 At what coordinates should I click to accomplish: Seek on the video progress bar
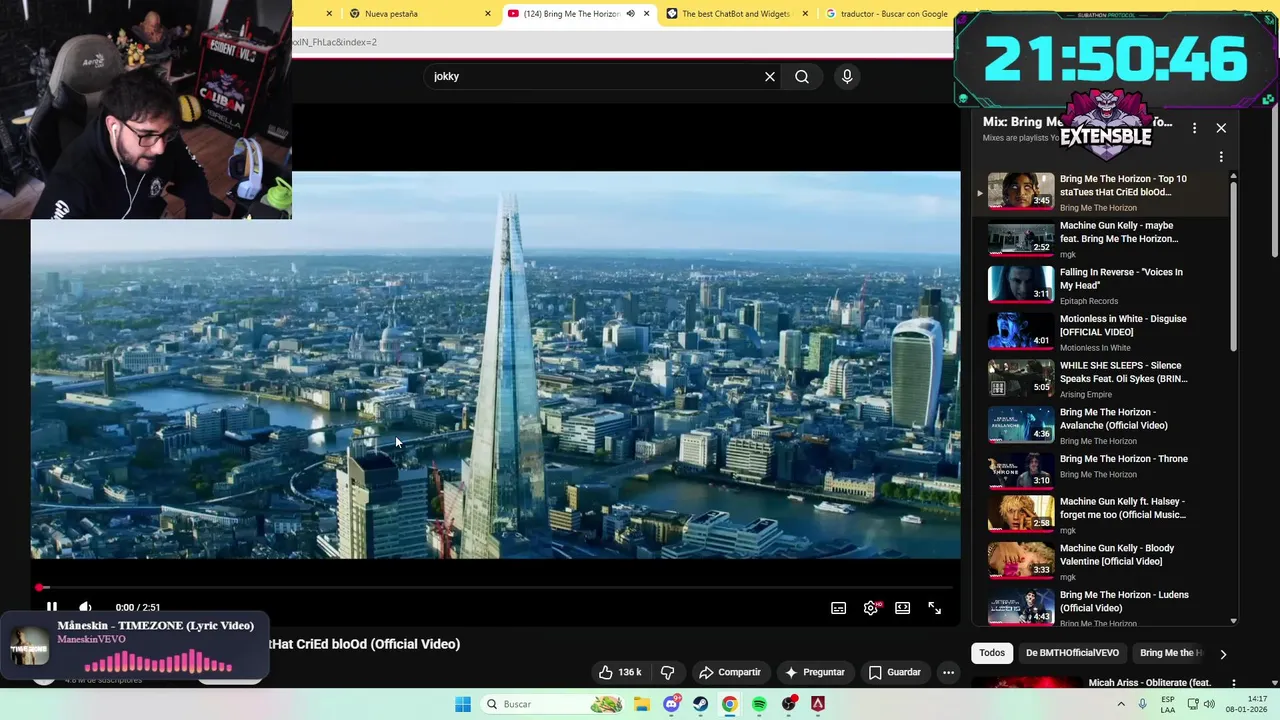(495, 587)
